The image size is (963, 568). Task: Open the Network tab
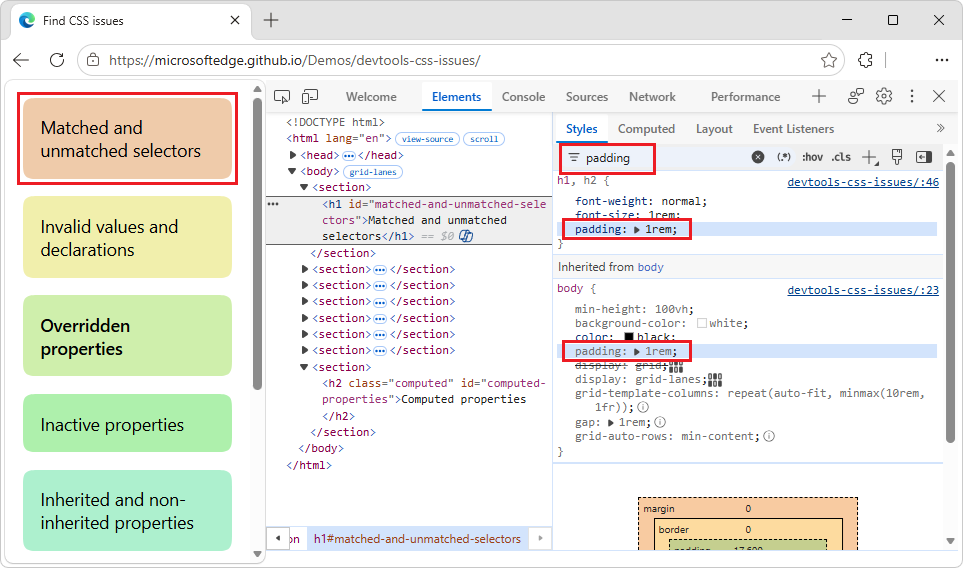[x=652, y=96]
